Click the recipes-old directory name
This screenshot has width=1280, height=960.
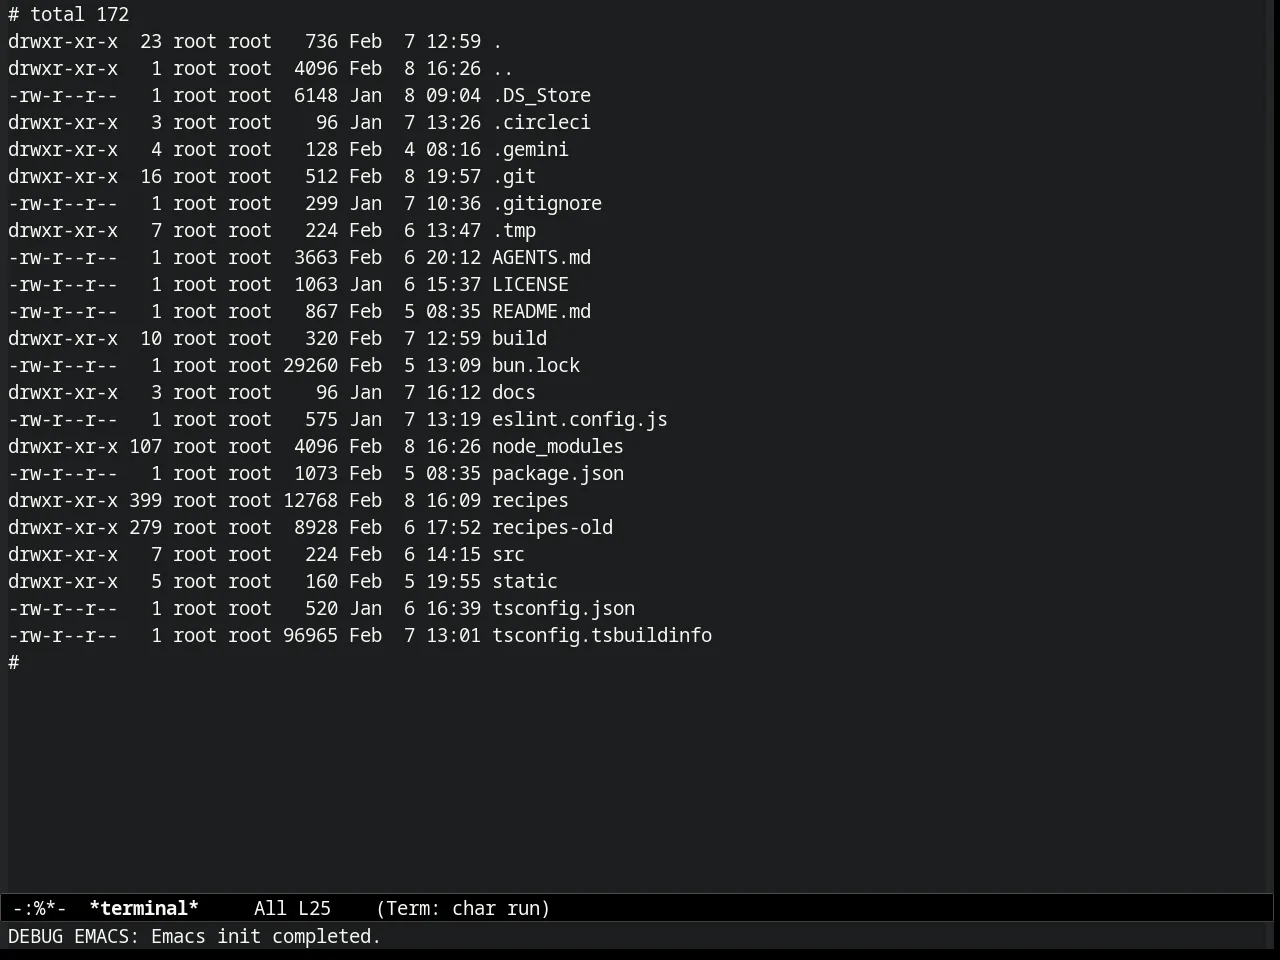(x=552, y=527)
